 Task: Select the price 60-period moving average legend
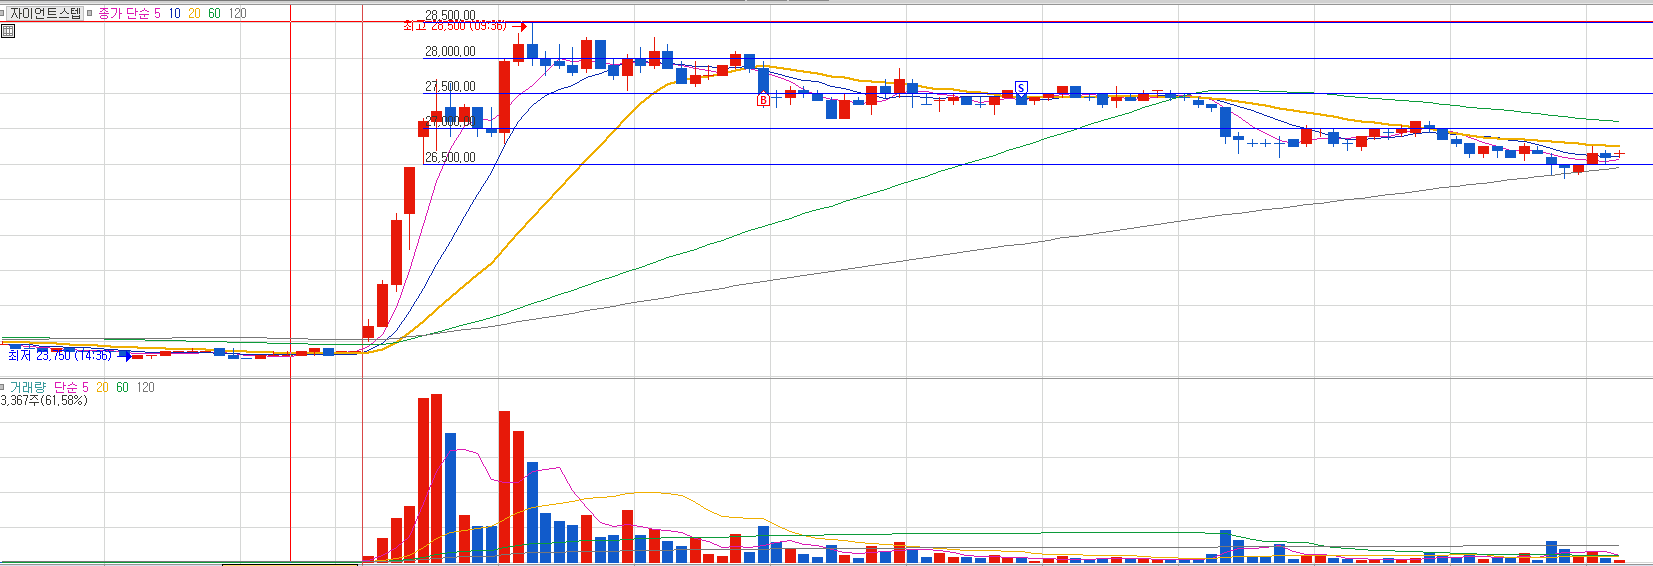tap(214, 13)
